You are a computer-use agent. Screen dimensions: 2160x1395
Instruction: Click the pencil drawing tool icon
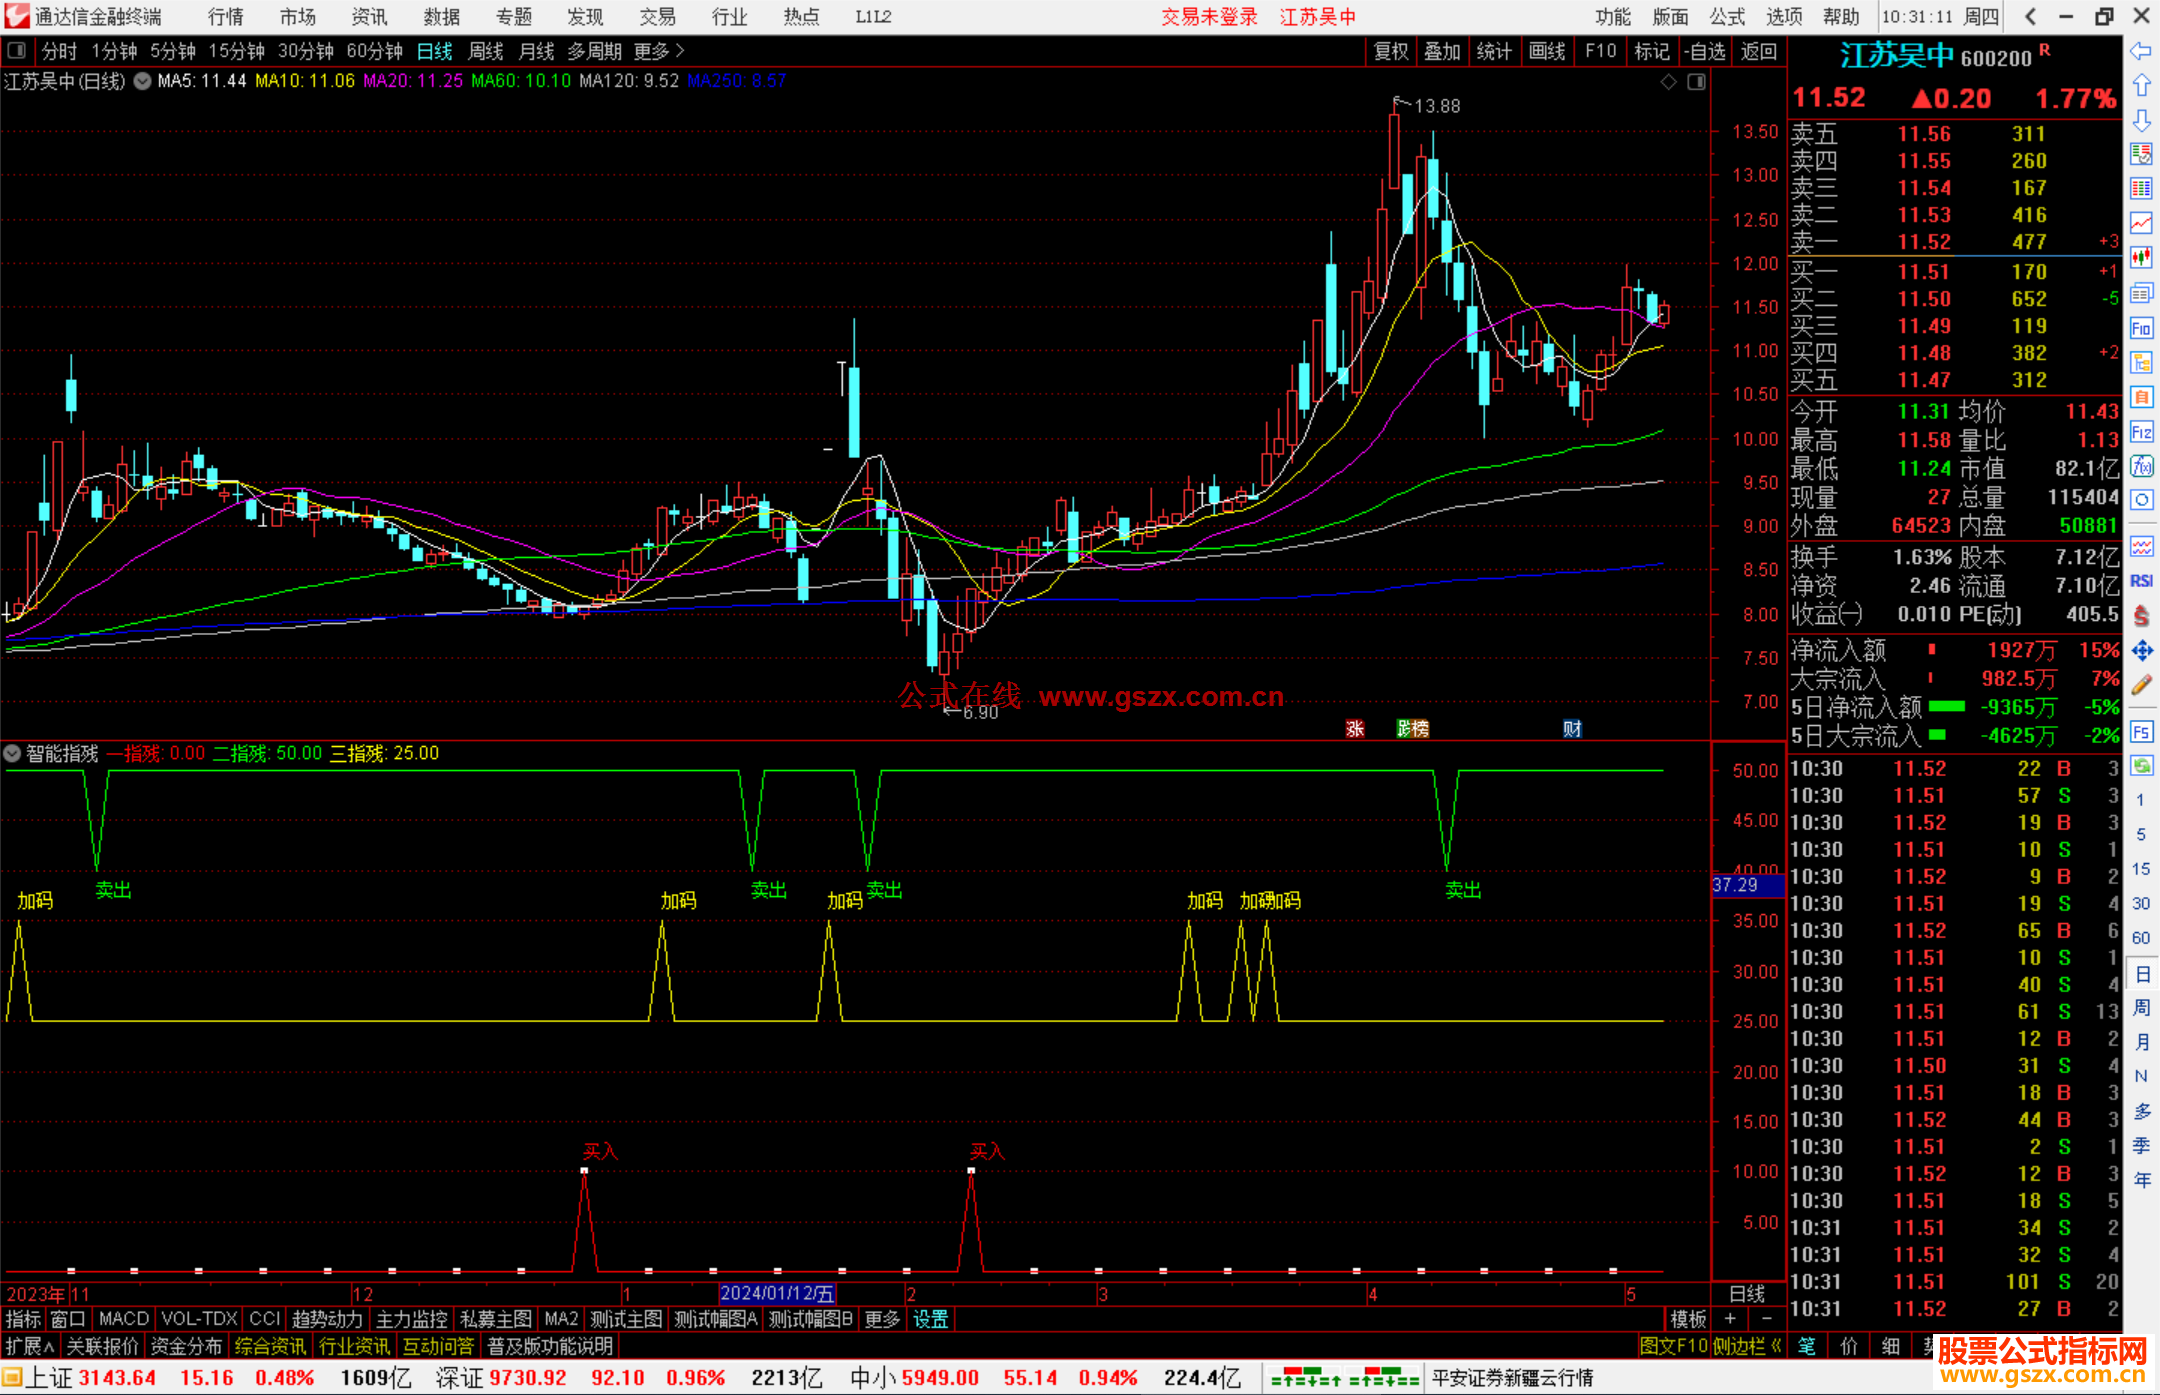tap(2141, 685)
